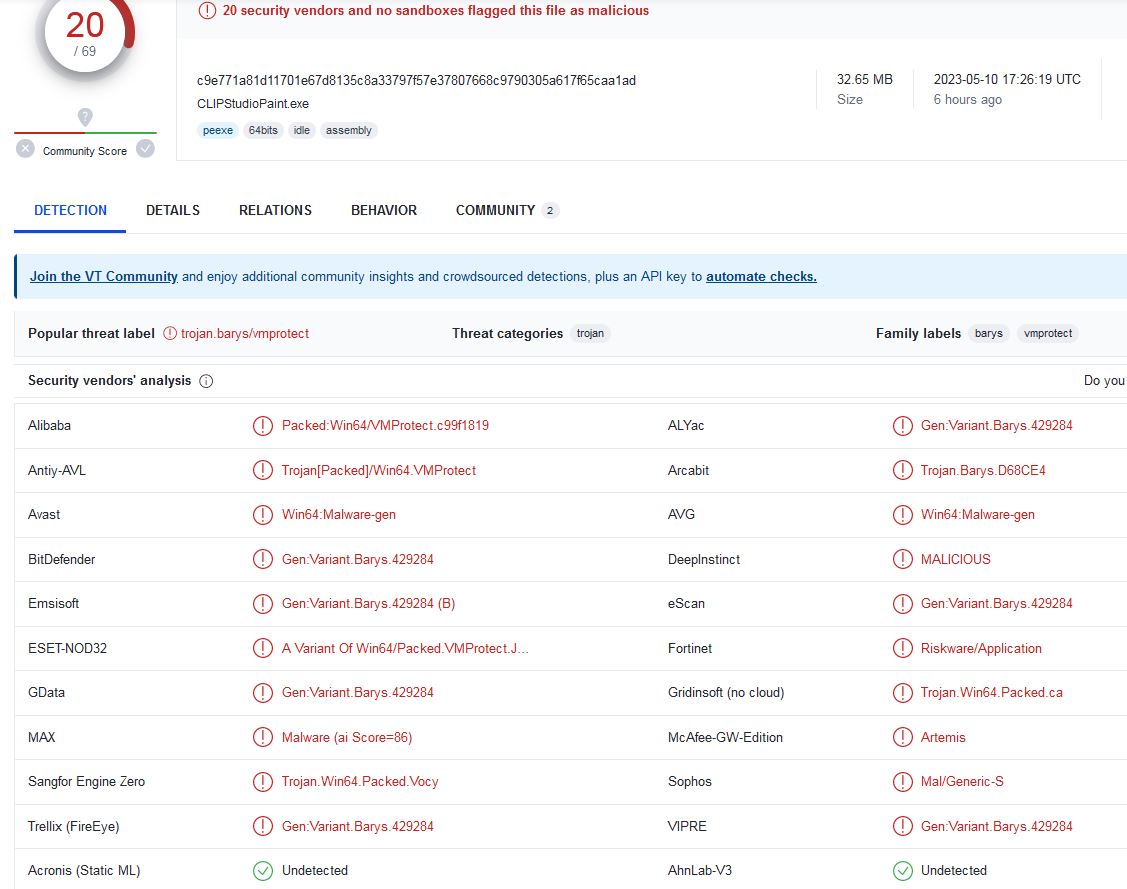Click the detection score 20/69 gauge
1127x889 pixels.
click(85, 35)
